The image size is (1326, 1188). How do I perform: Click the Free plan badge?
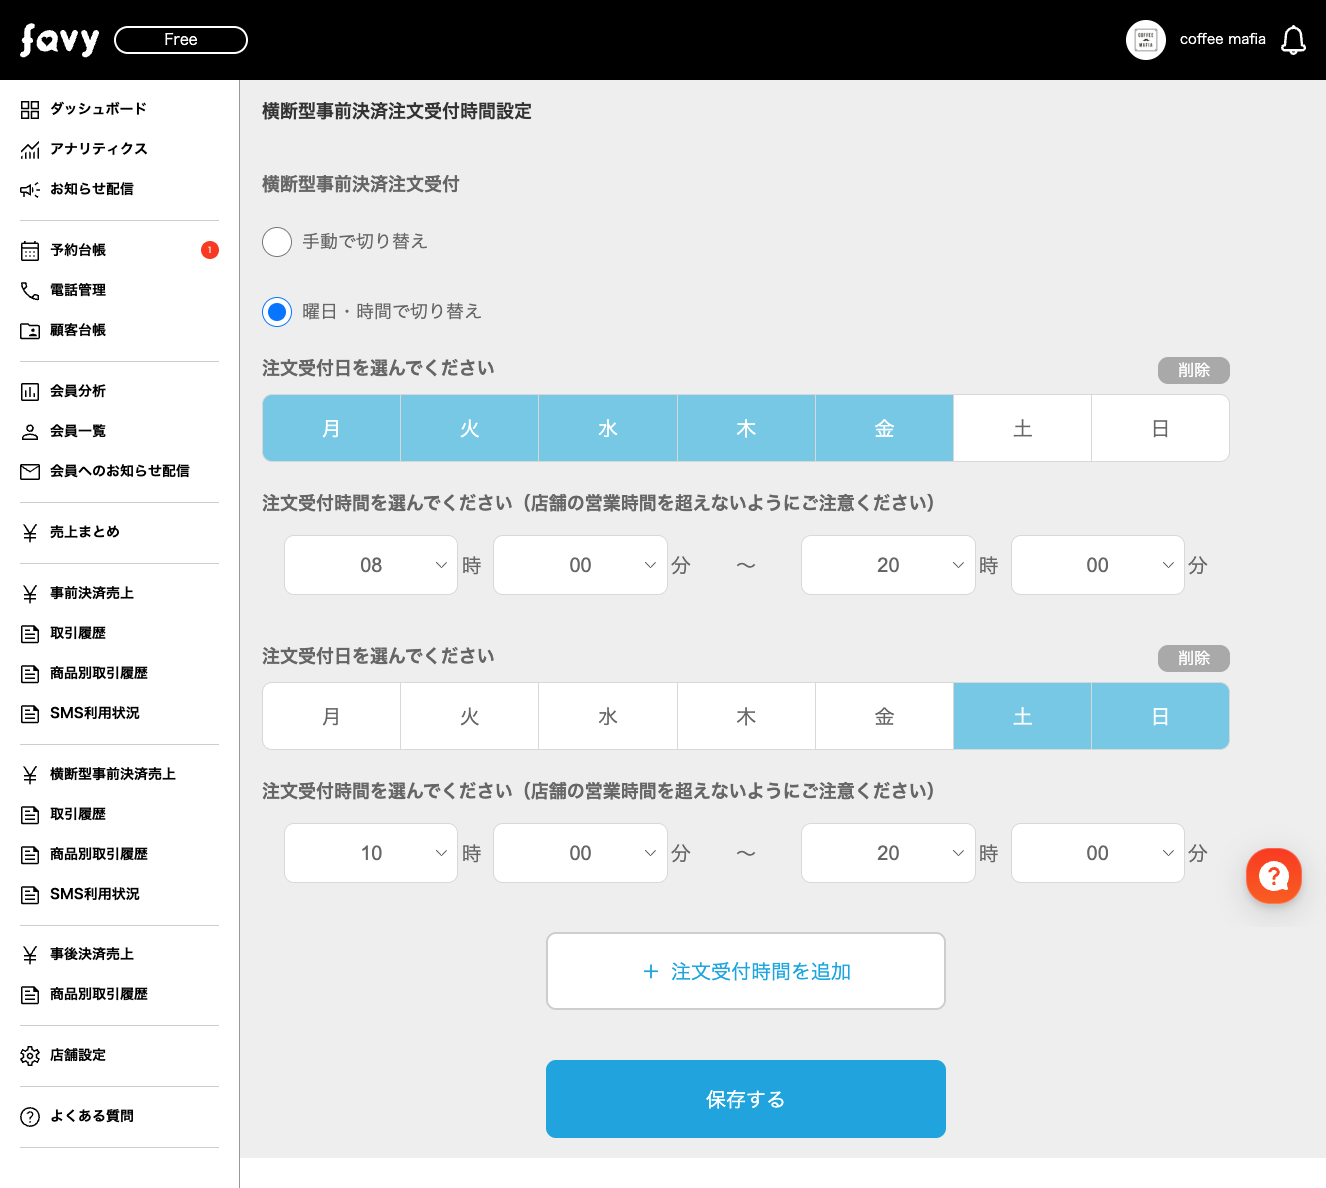181,40
